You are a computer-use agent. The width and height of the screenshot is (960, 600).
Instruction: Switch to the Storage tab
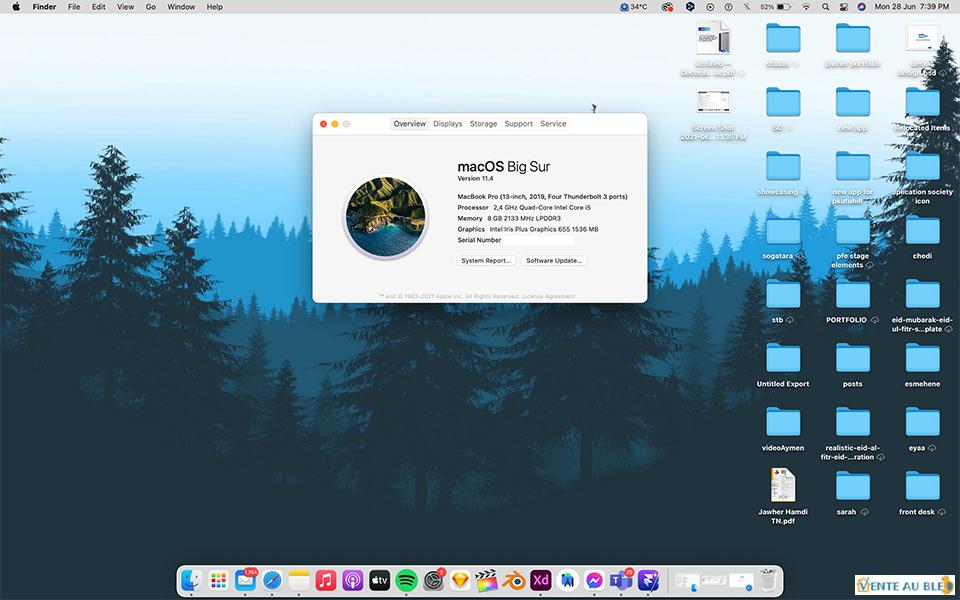(x=483, y=124)
